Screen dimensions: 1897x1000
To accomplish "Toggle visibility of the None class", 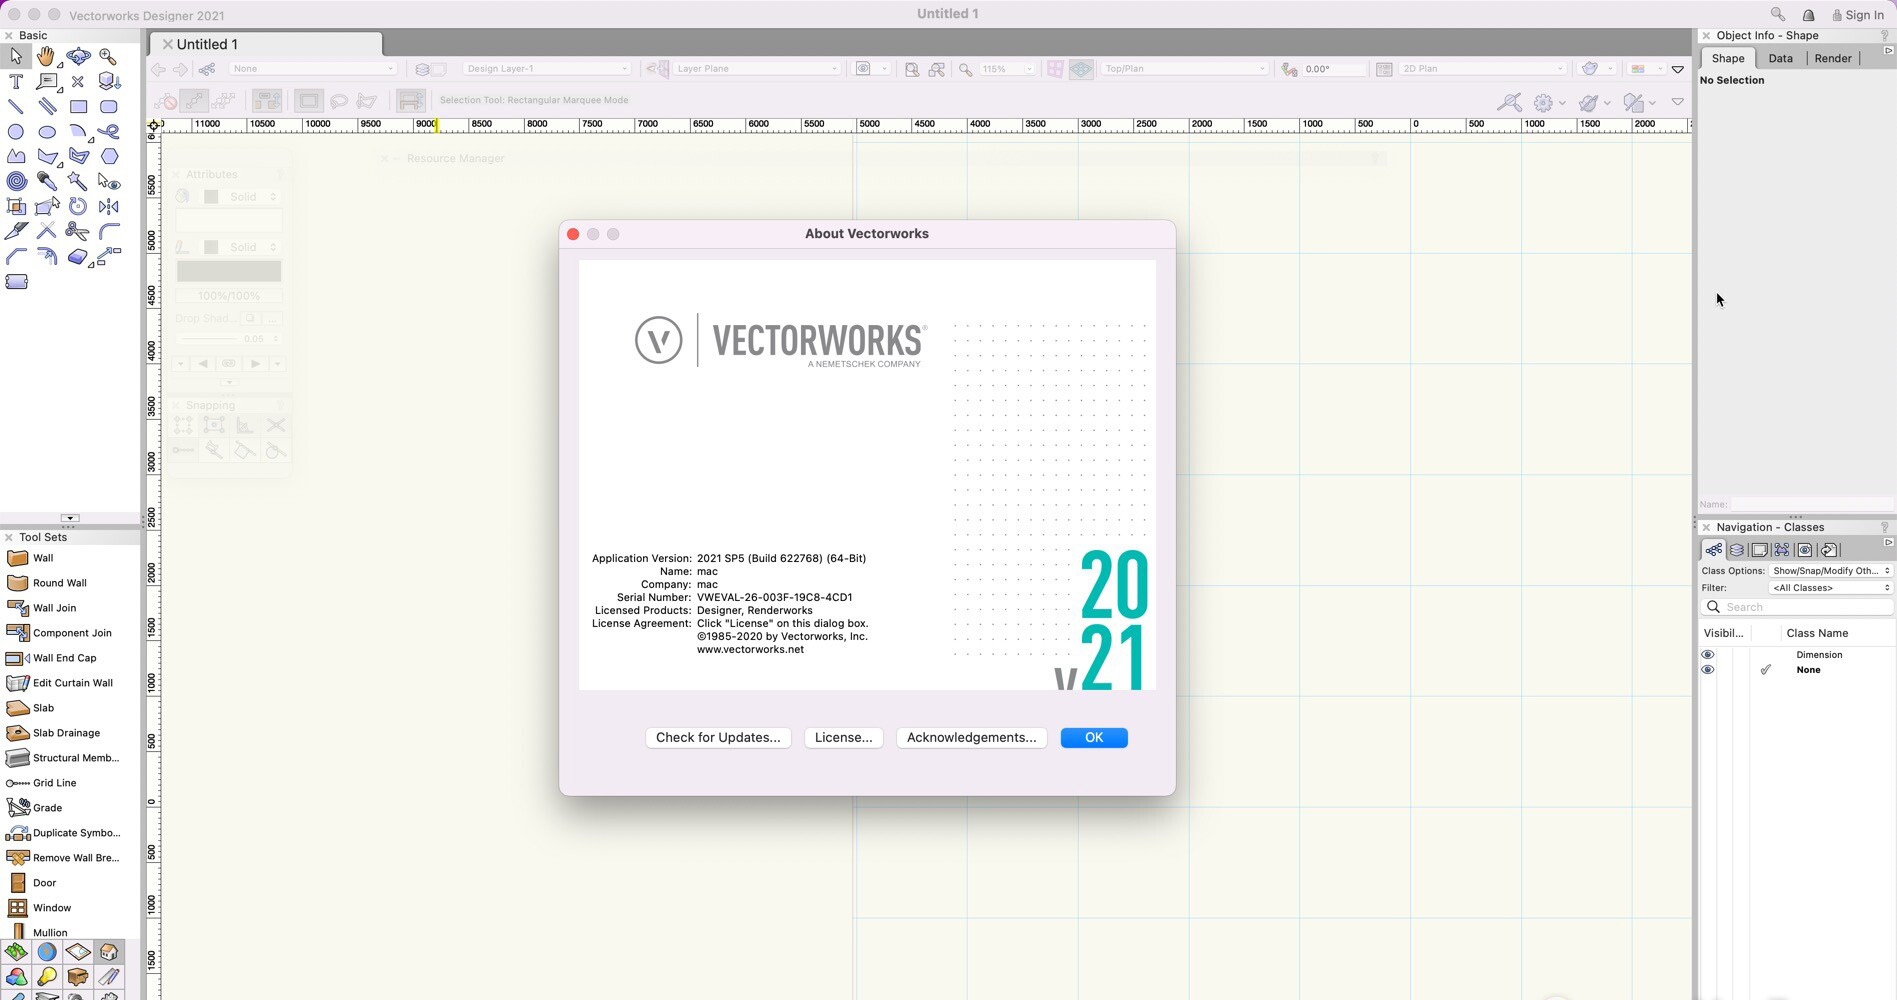I will click(1708, 670).
